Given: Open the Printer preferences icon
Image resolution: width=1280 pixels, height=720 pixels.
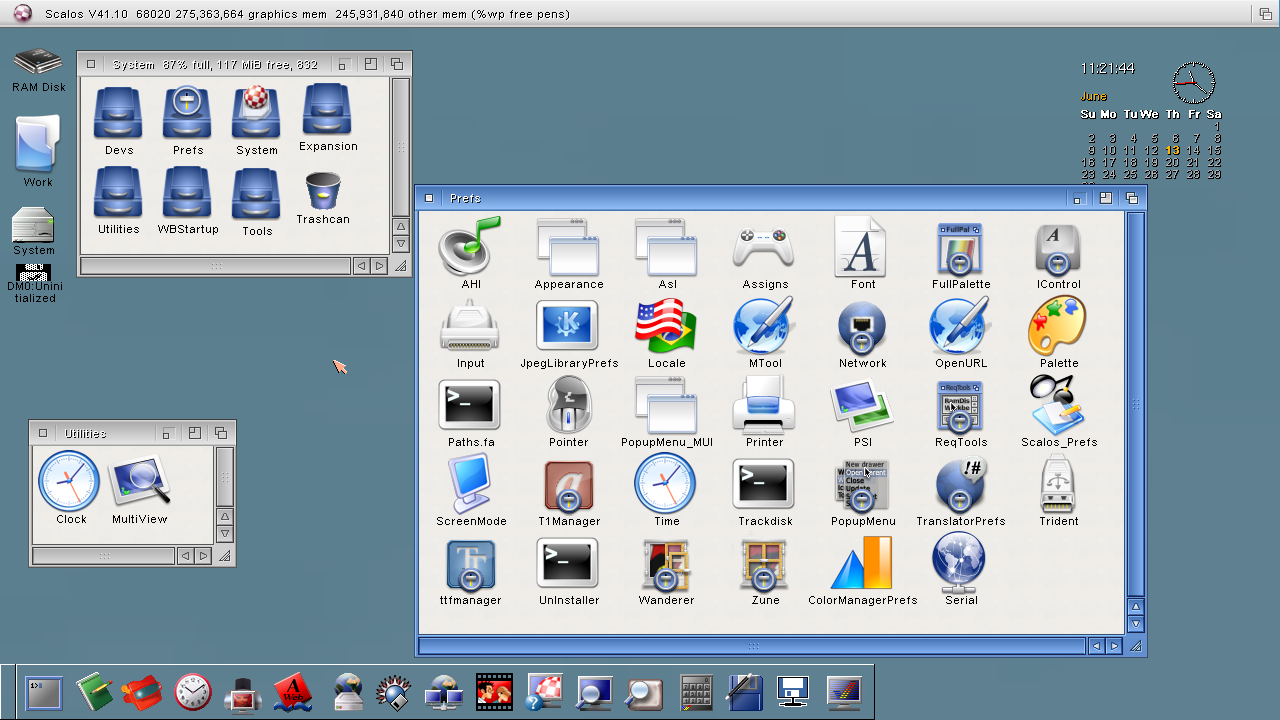Looking at the screenshot, I should [764, 406].
